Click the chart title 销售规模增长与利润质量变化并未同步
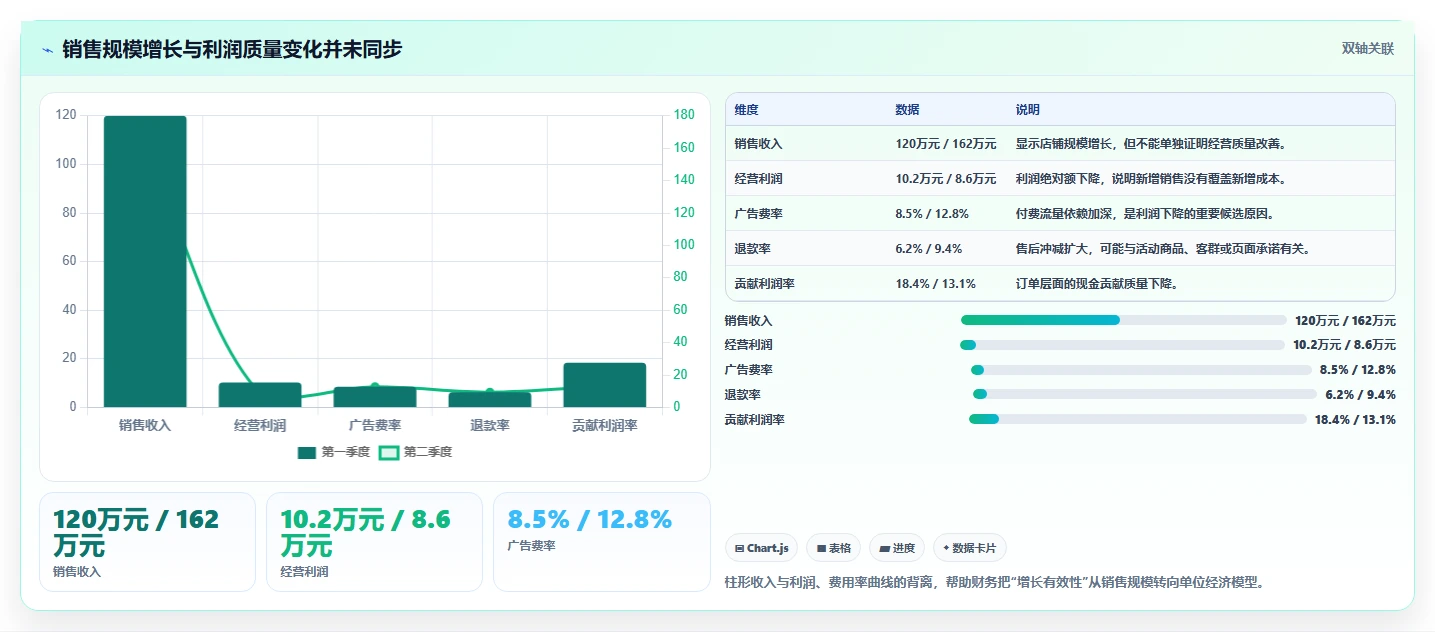 [x=232, y=49]
